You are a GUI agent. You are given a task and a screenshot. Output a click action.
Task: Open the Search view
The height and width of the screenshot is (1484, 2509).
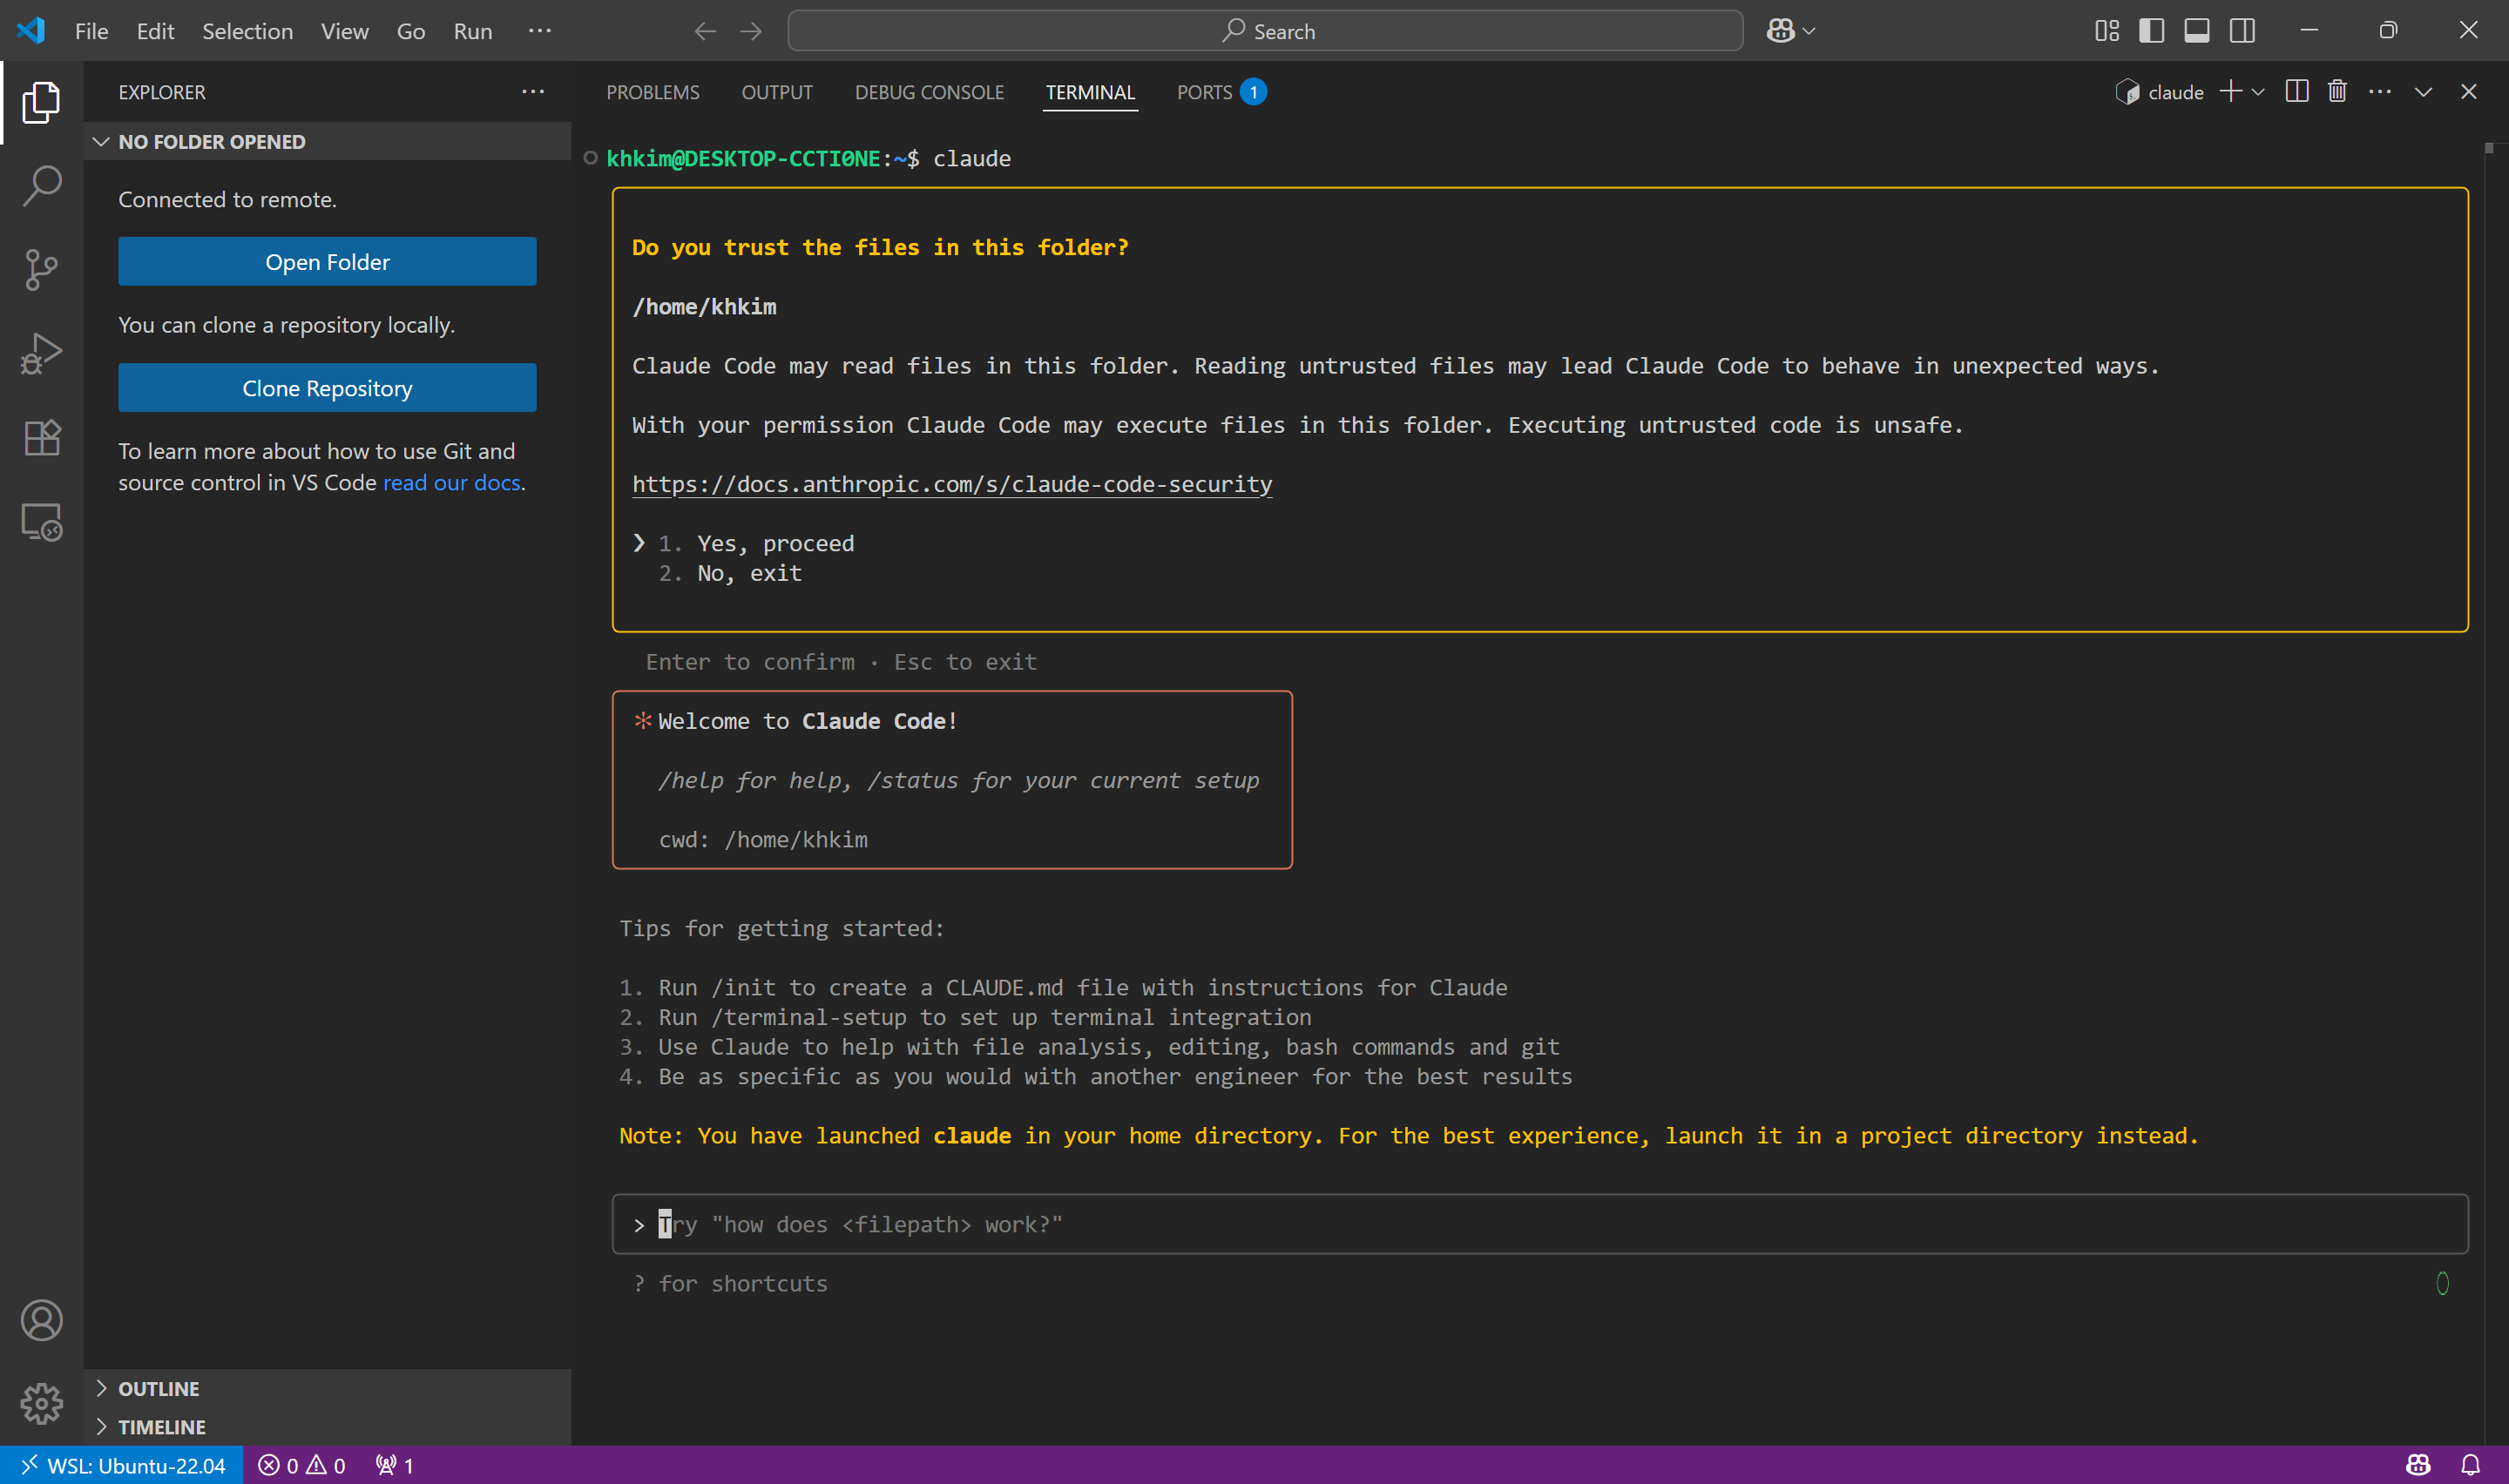coord(41,185)
